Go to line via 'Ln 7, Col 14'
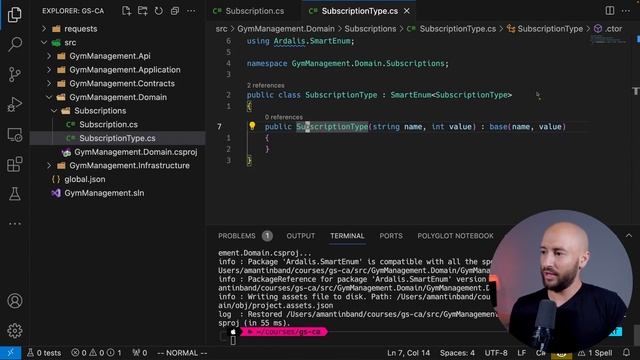 [409, 353]
